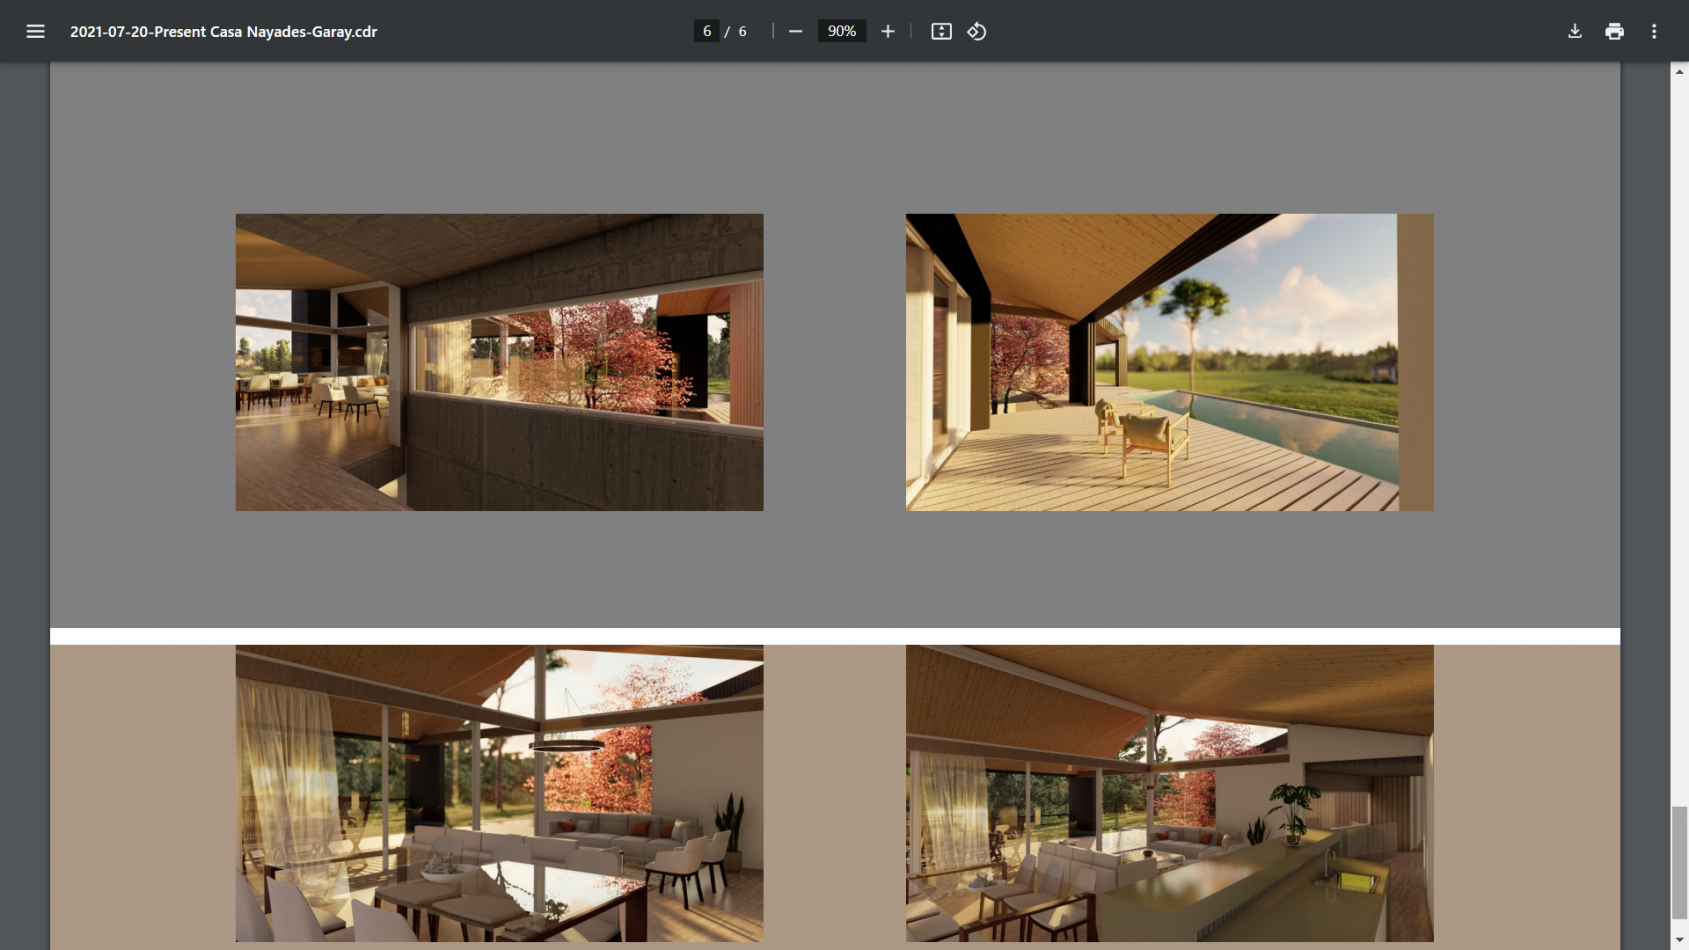The image size is (1689, 950).
Task: Download the PDF file
Action: pos(1575,31)
